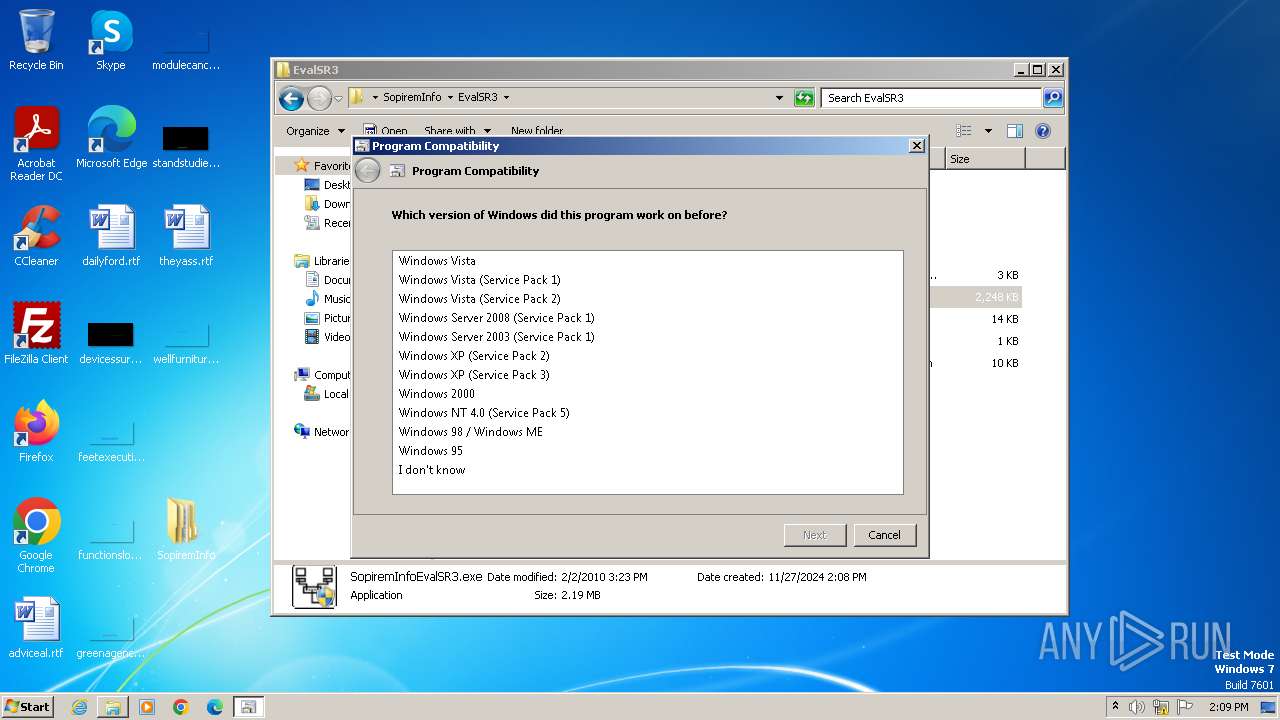Click the Start button

click(27, 707)
